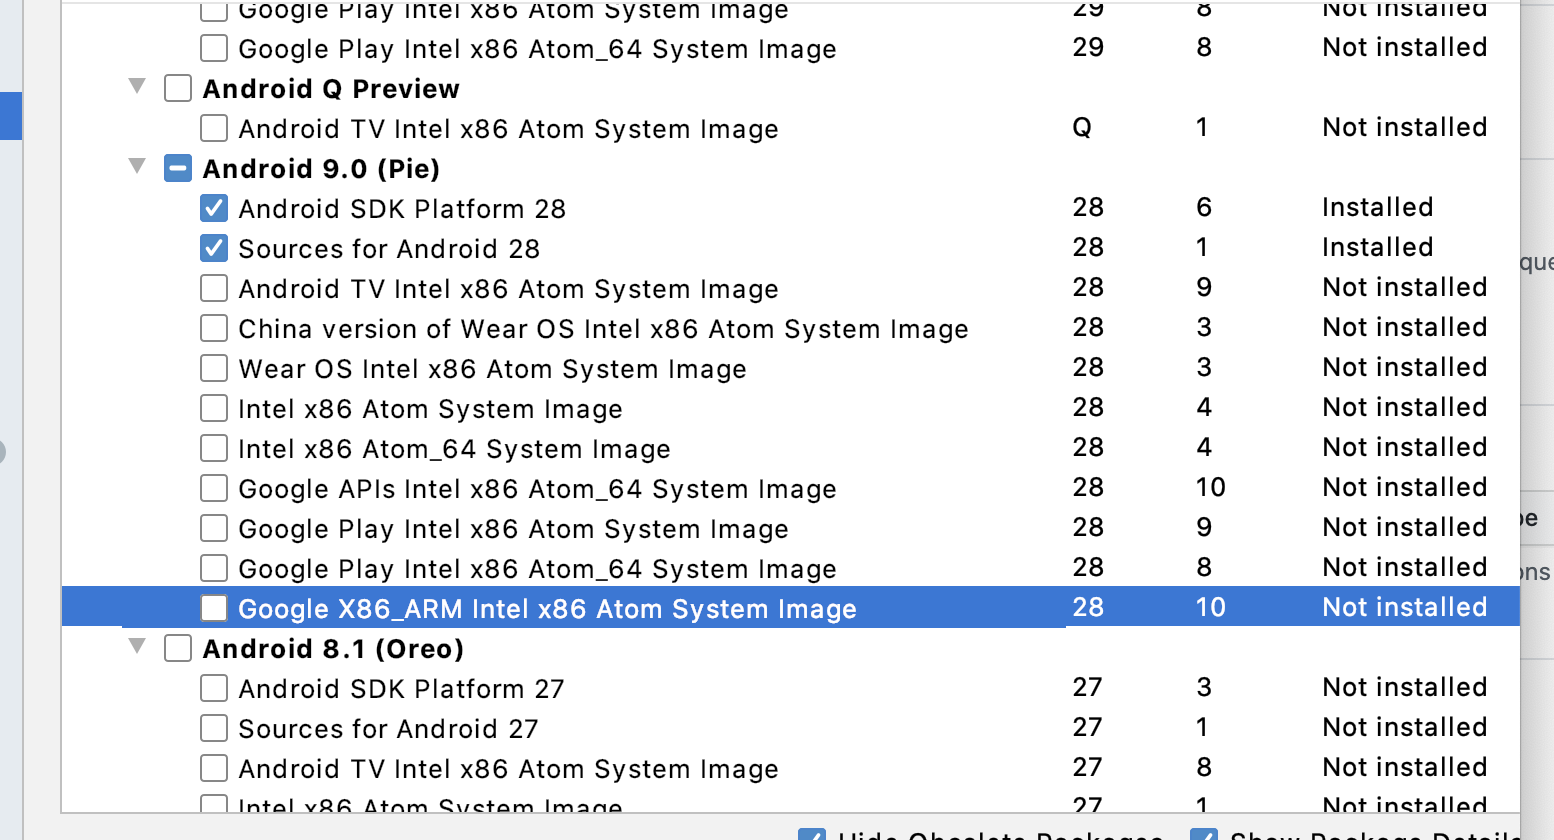Collapse the Android 8.1 (Oreo) section
The height and width of the screenshot is (840, 1554).
(137, 648)
